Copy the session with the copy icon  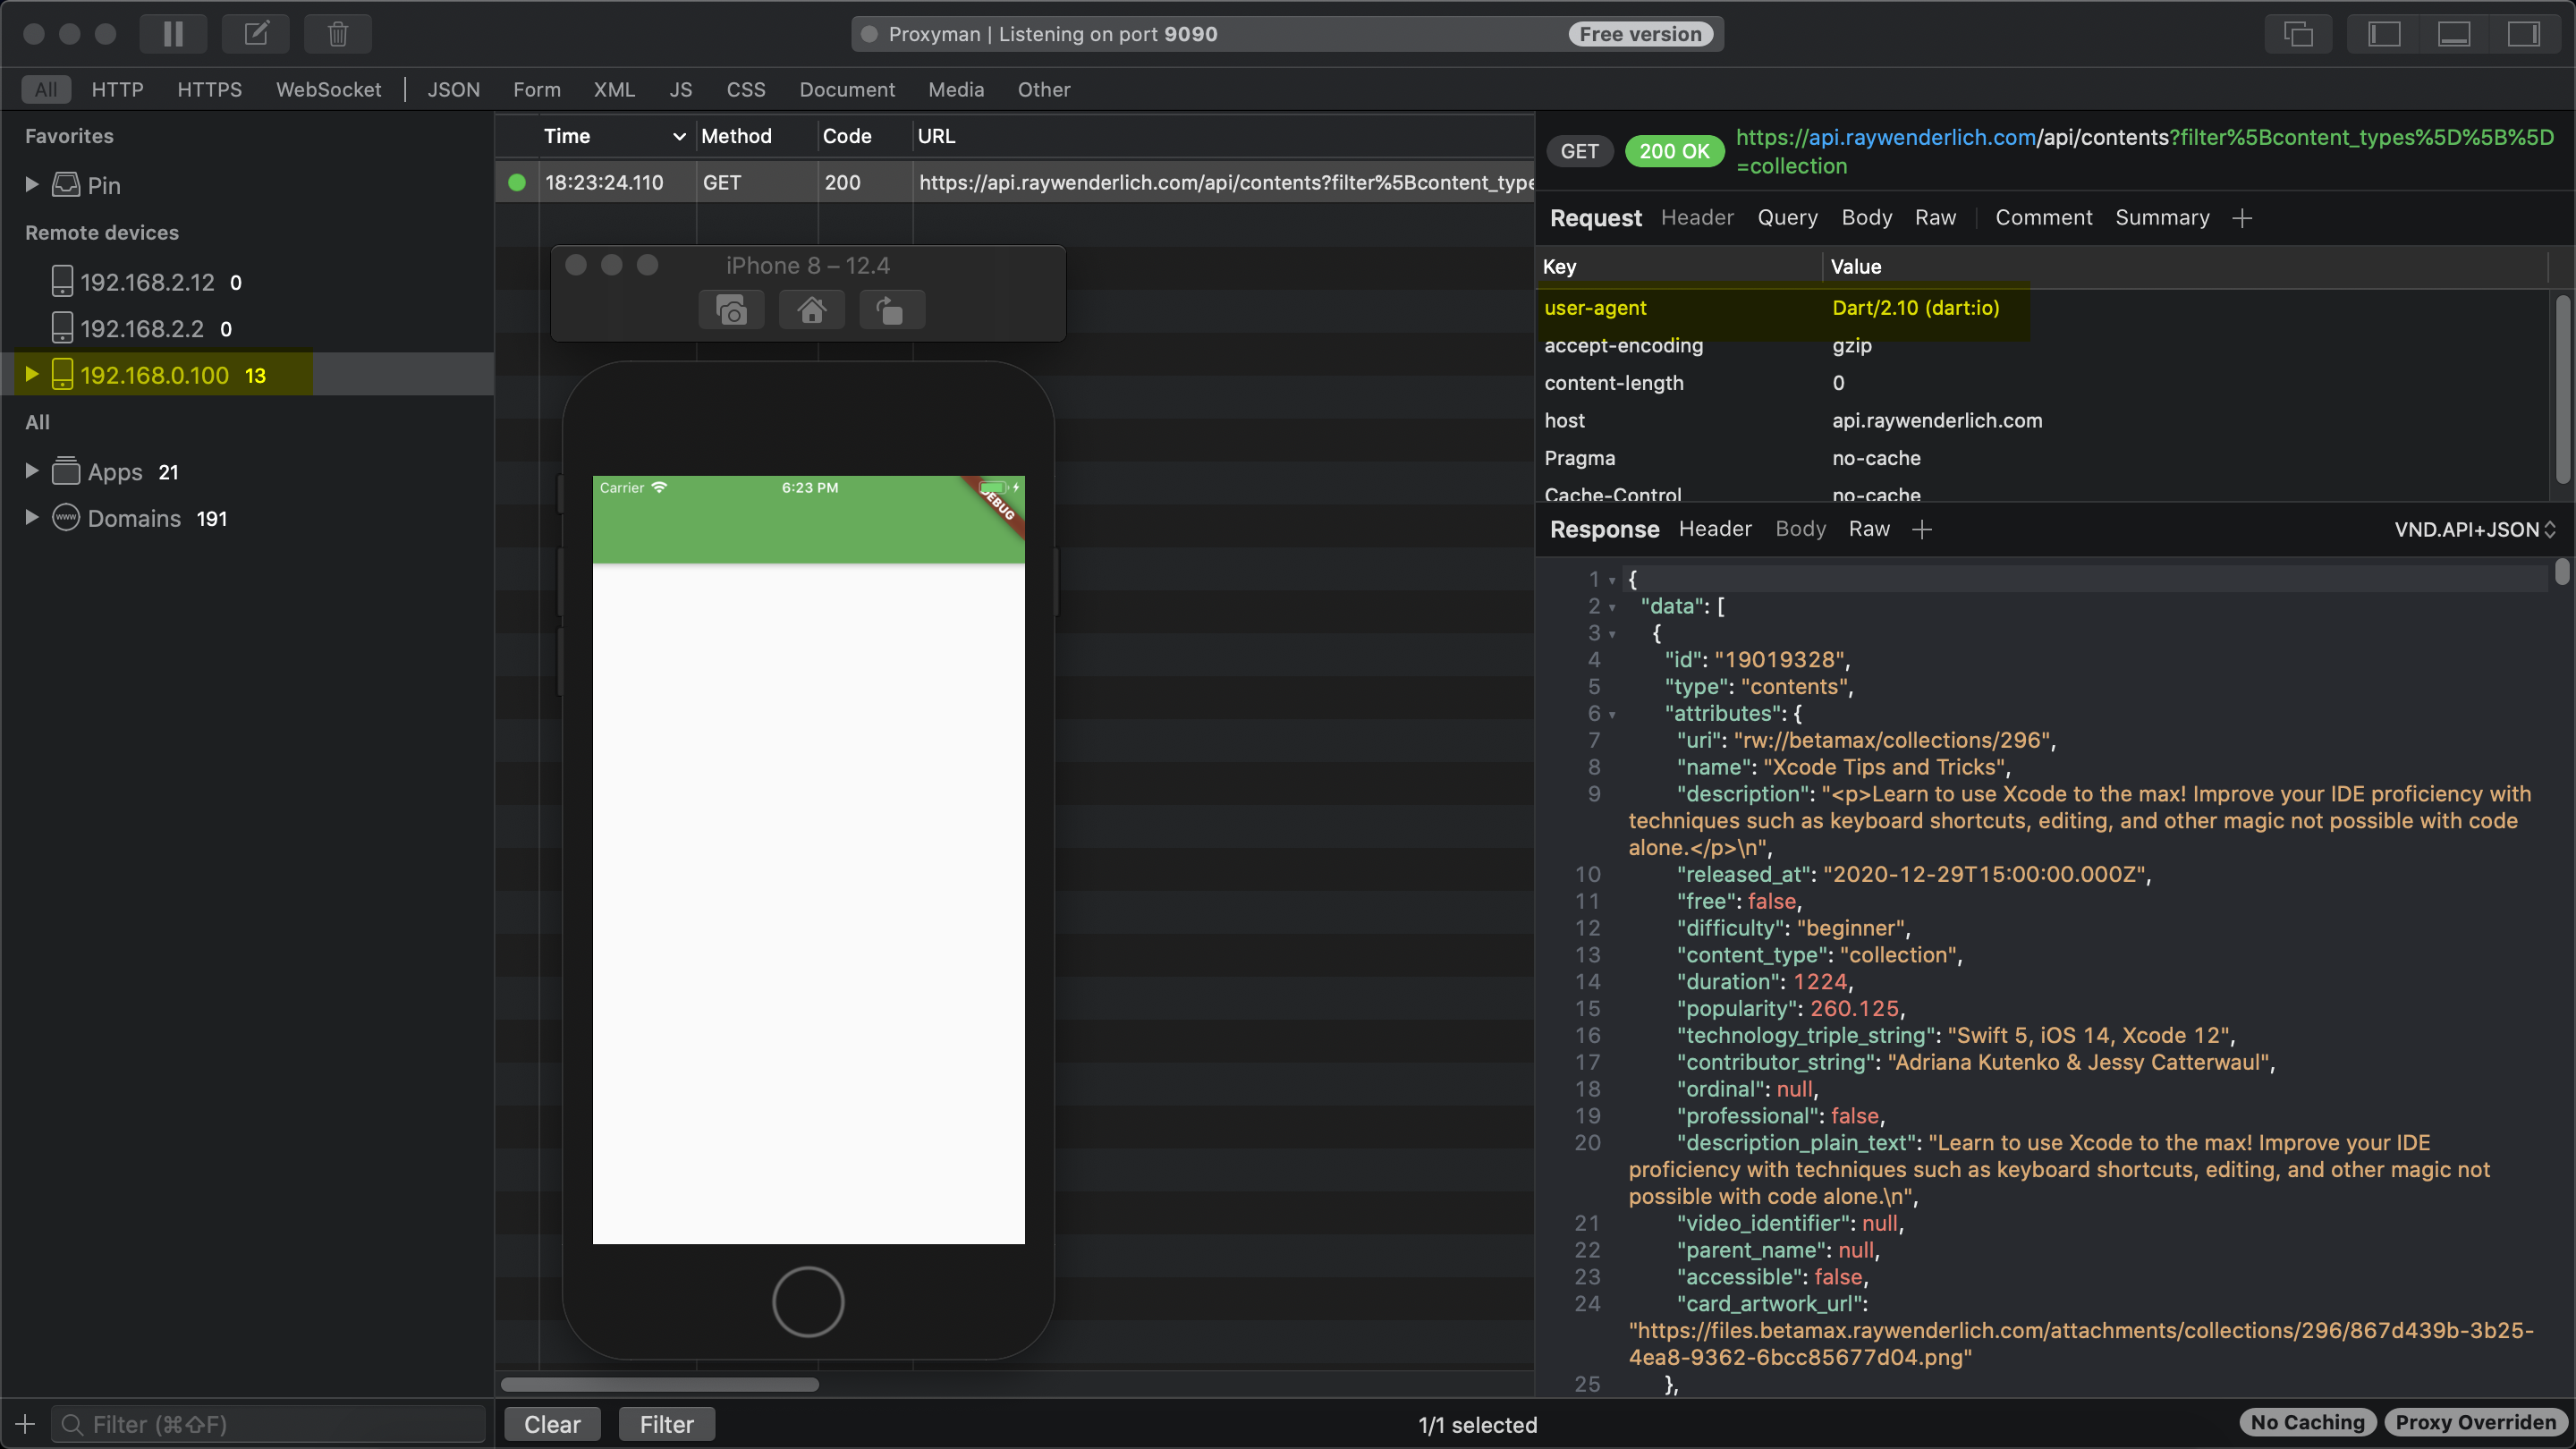(x=2298, y=33)
